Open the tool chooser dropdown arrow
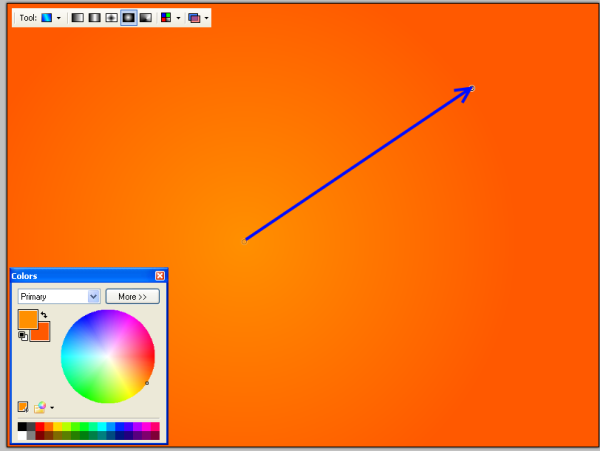The height and width of the screenshot is (451, 600). coord(59,18)
